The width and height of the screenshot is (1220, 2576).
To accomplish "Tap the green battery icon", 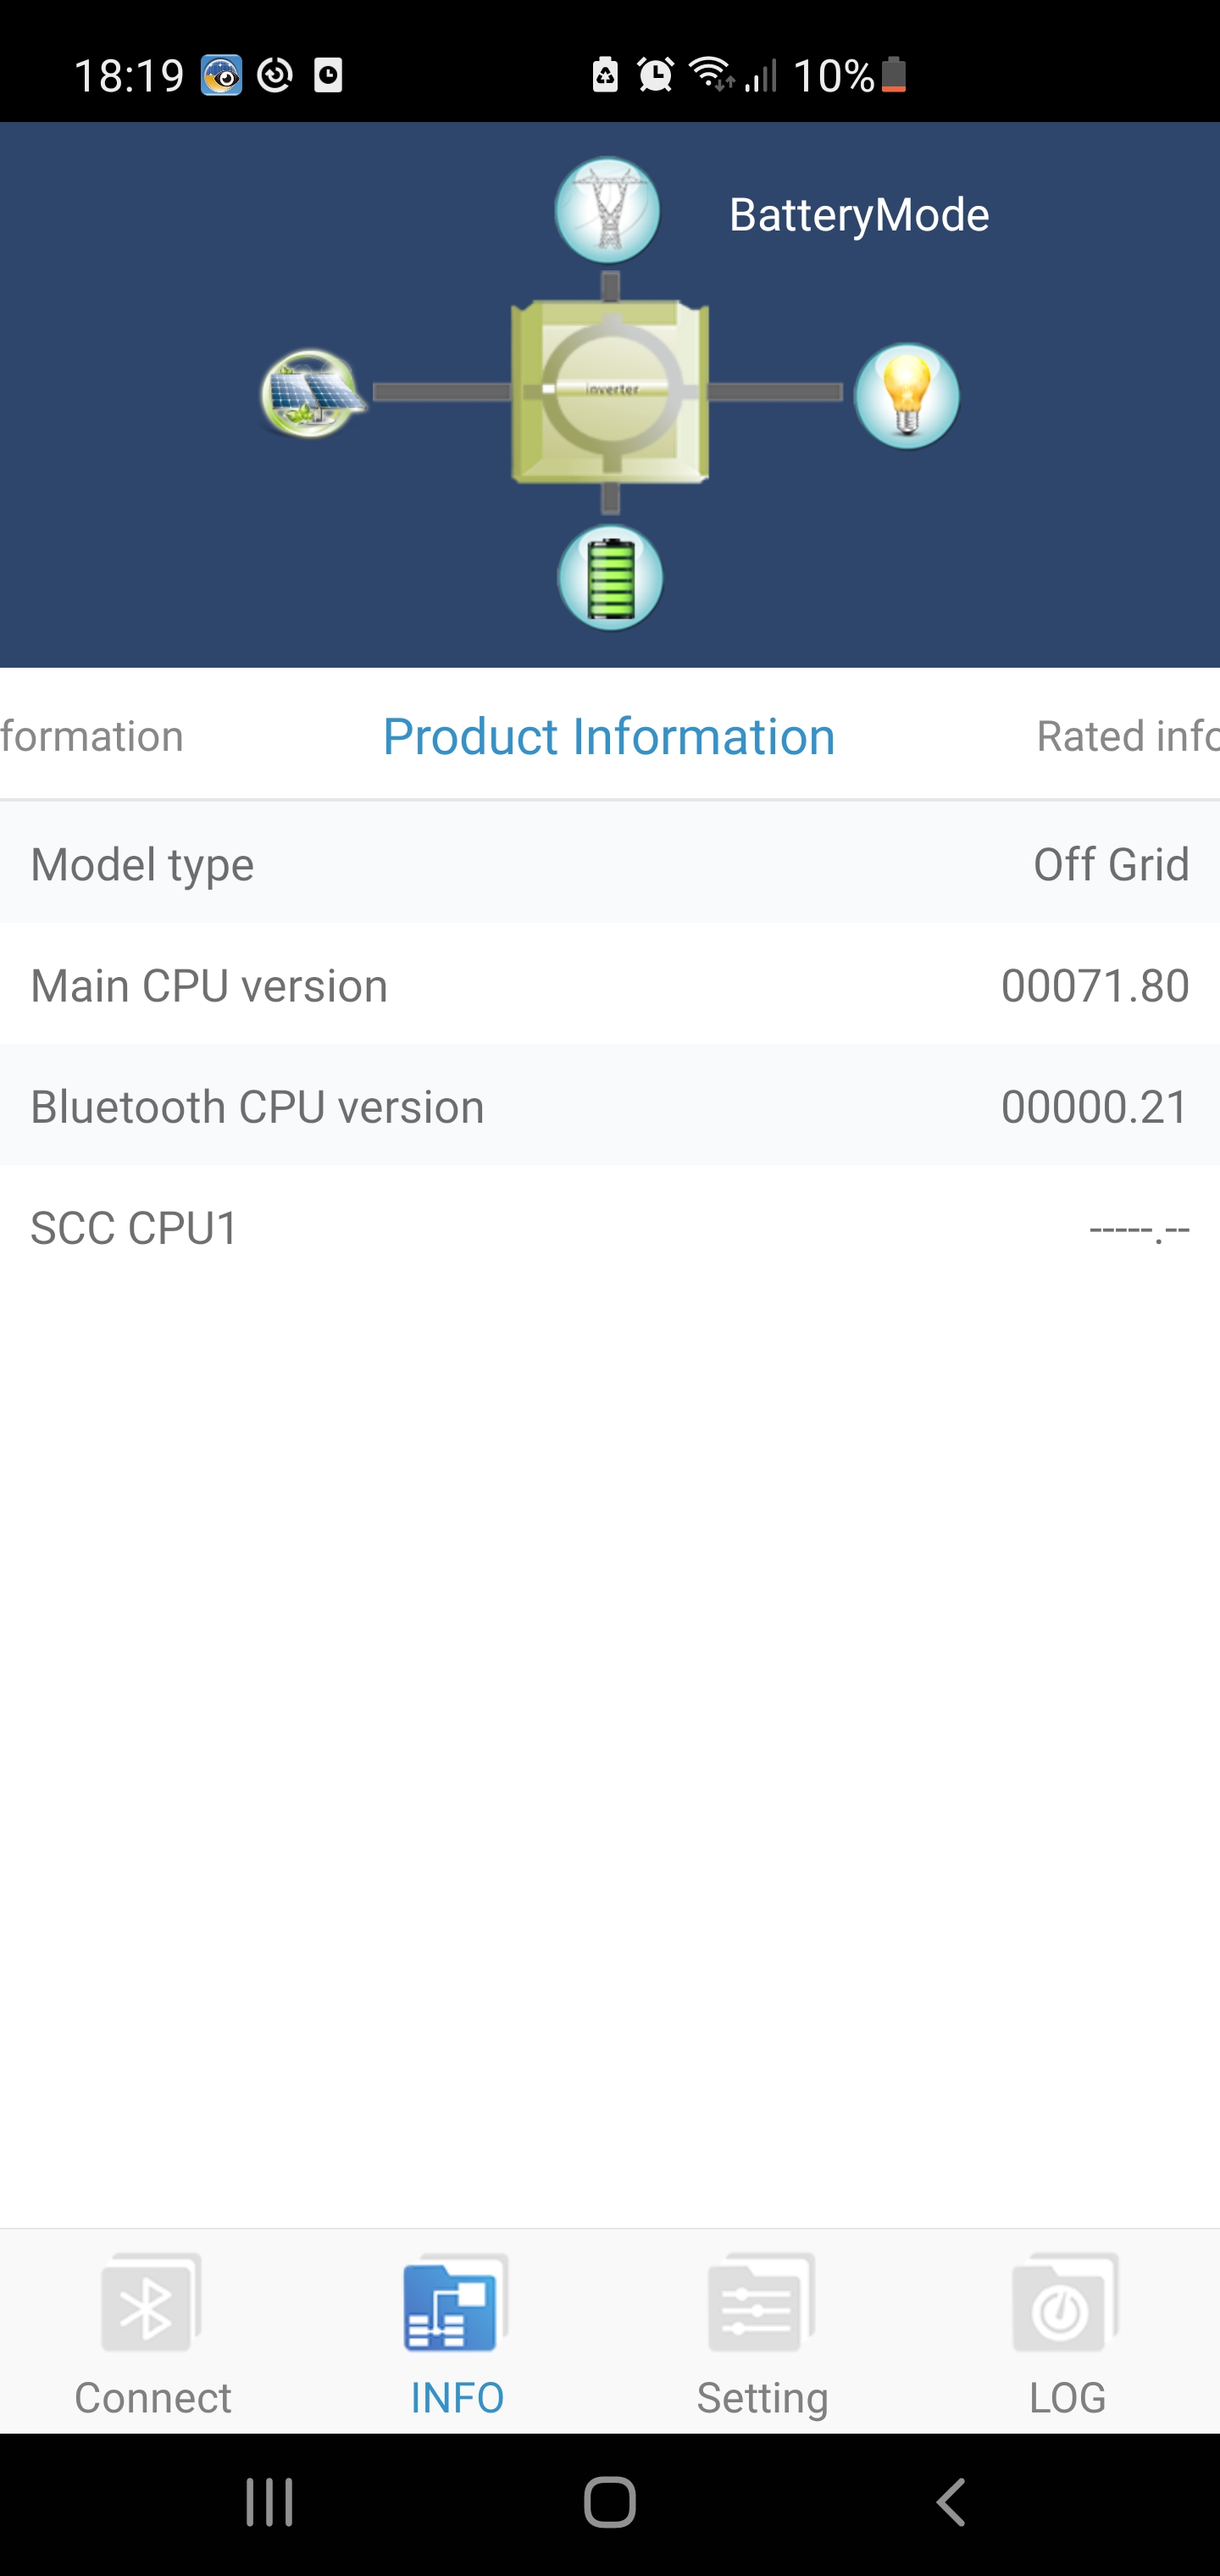I will point(609,578).
